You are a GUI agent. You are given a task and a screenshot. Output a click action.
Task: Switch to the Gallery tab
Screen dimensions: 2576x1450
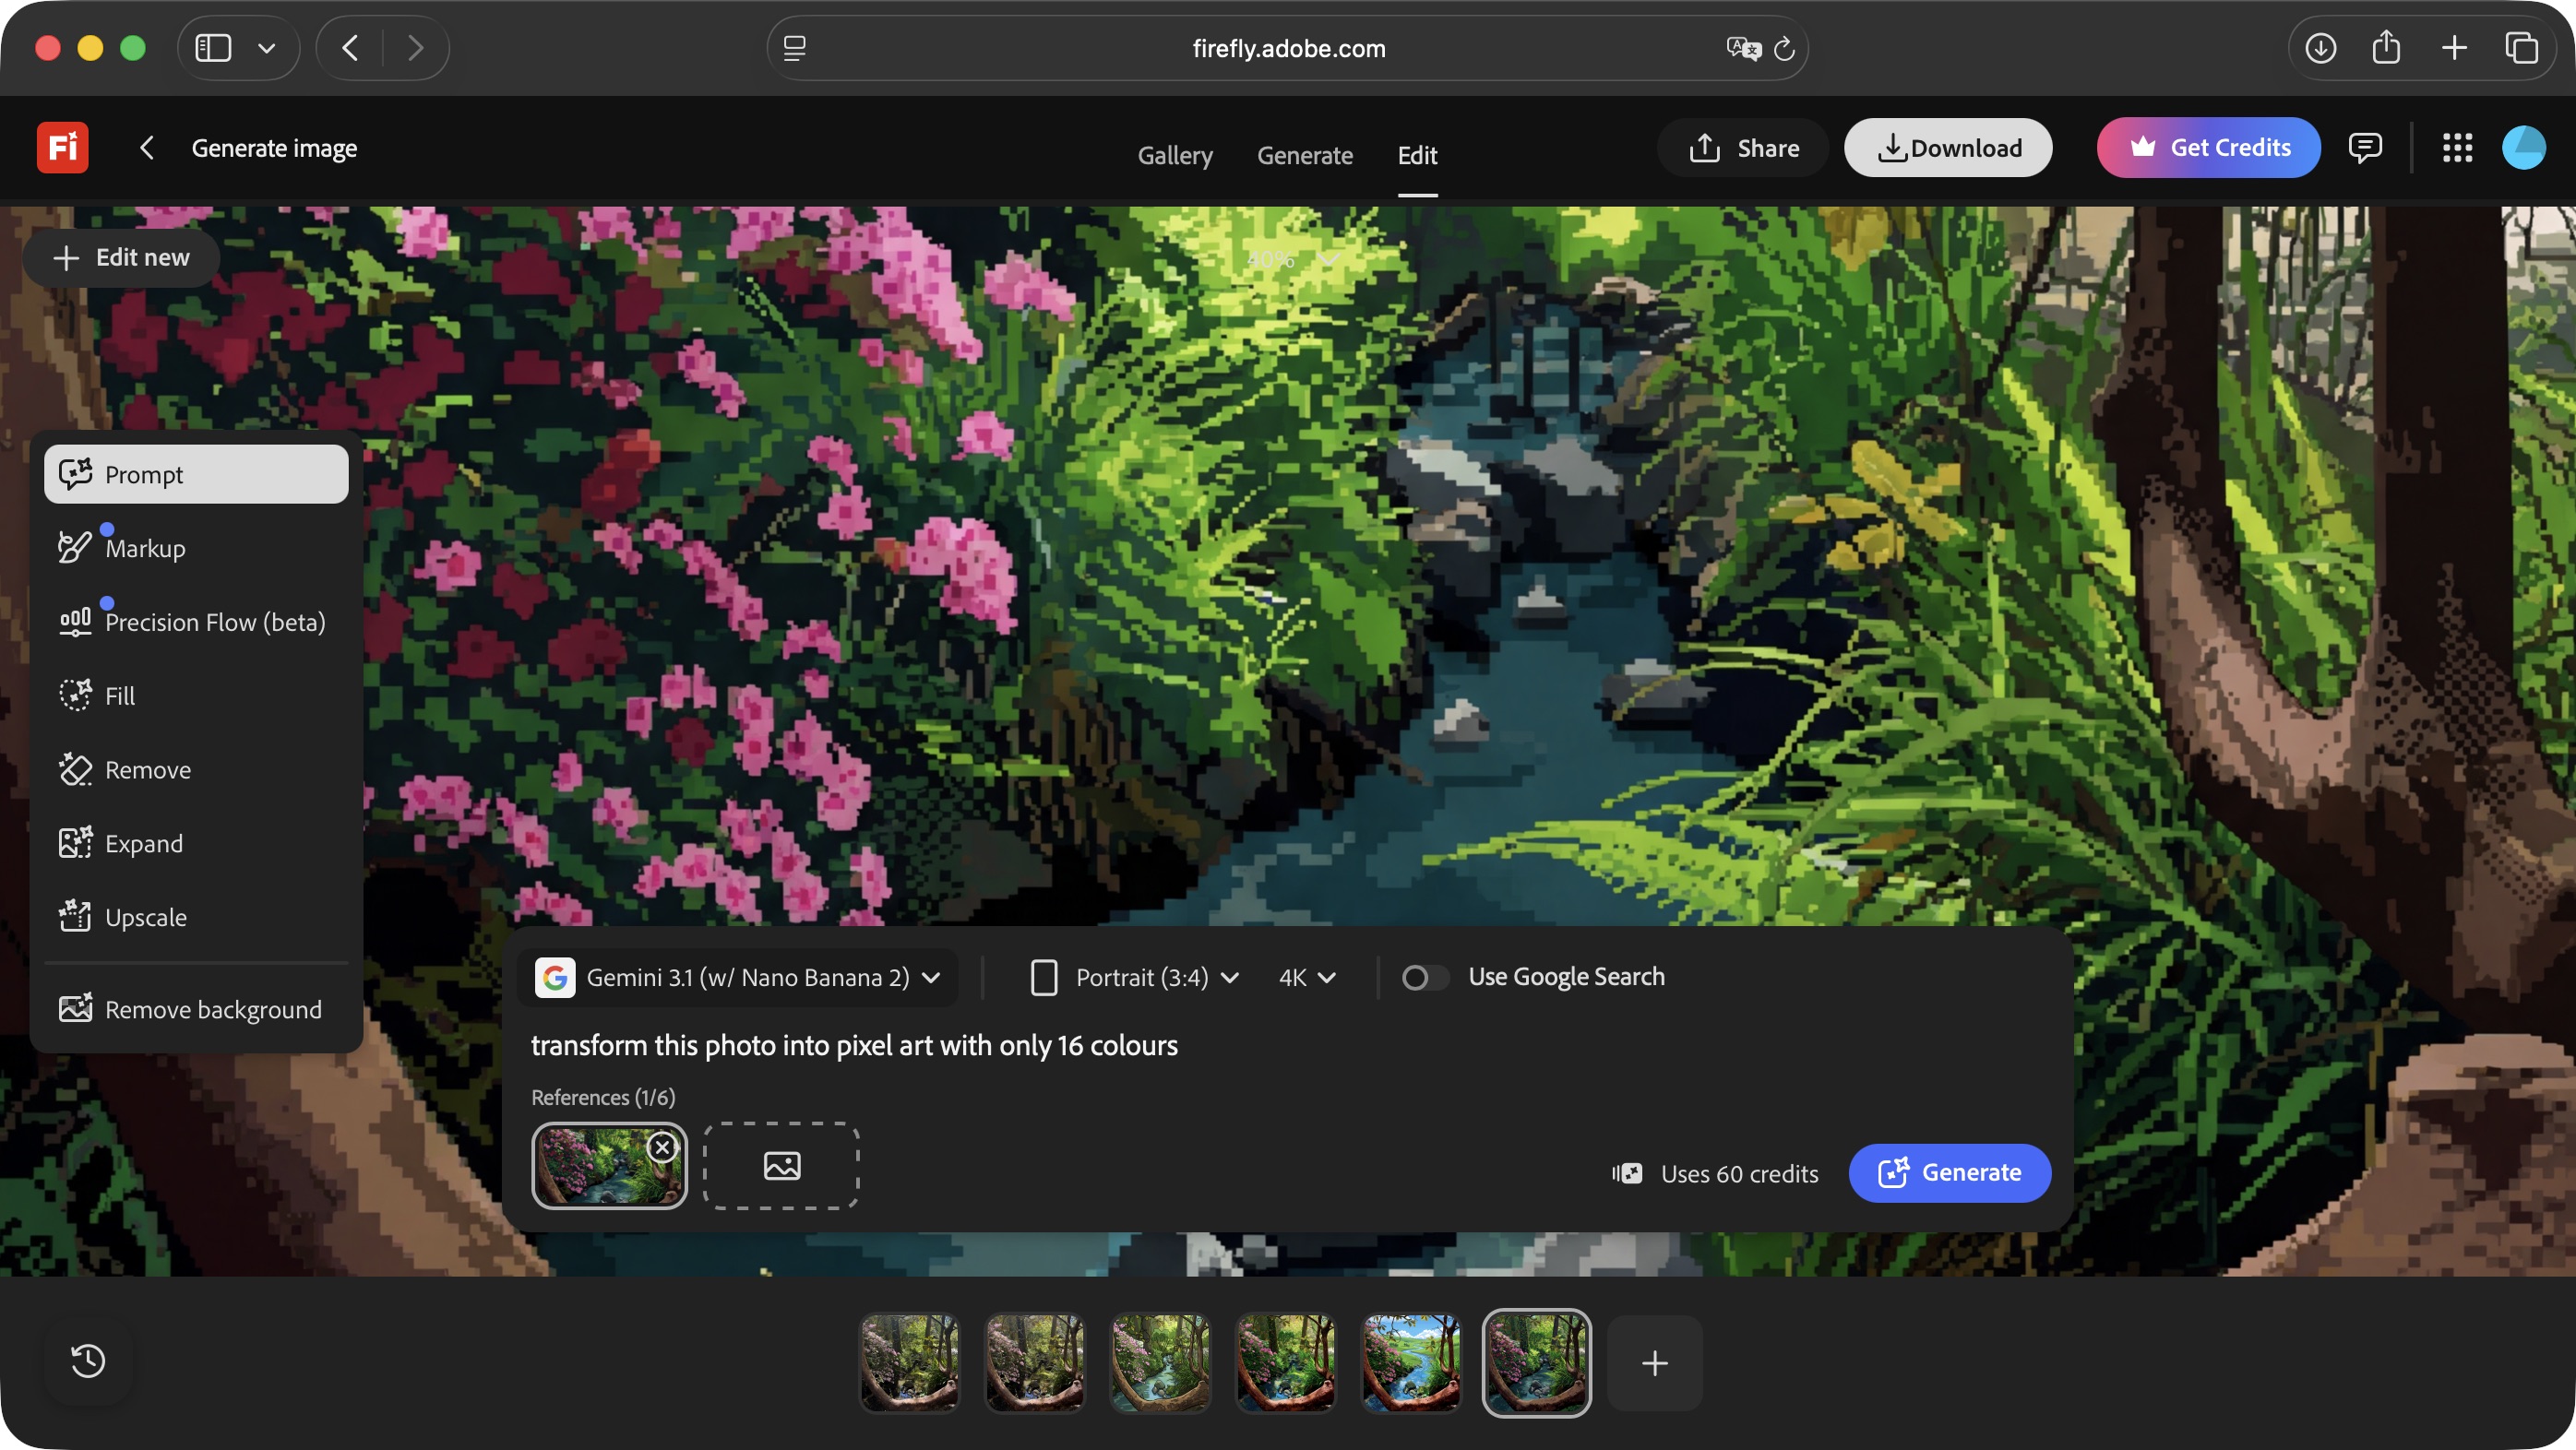click(x=1175, y=155)
